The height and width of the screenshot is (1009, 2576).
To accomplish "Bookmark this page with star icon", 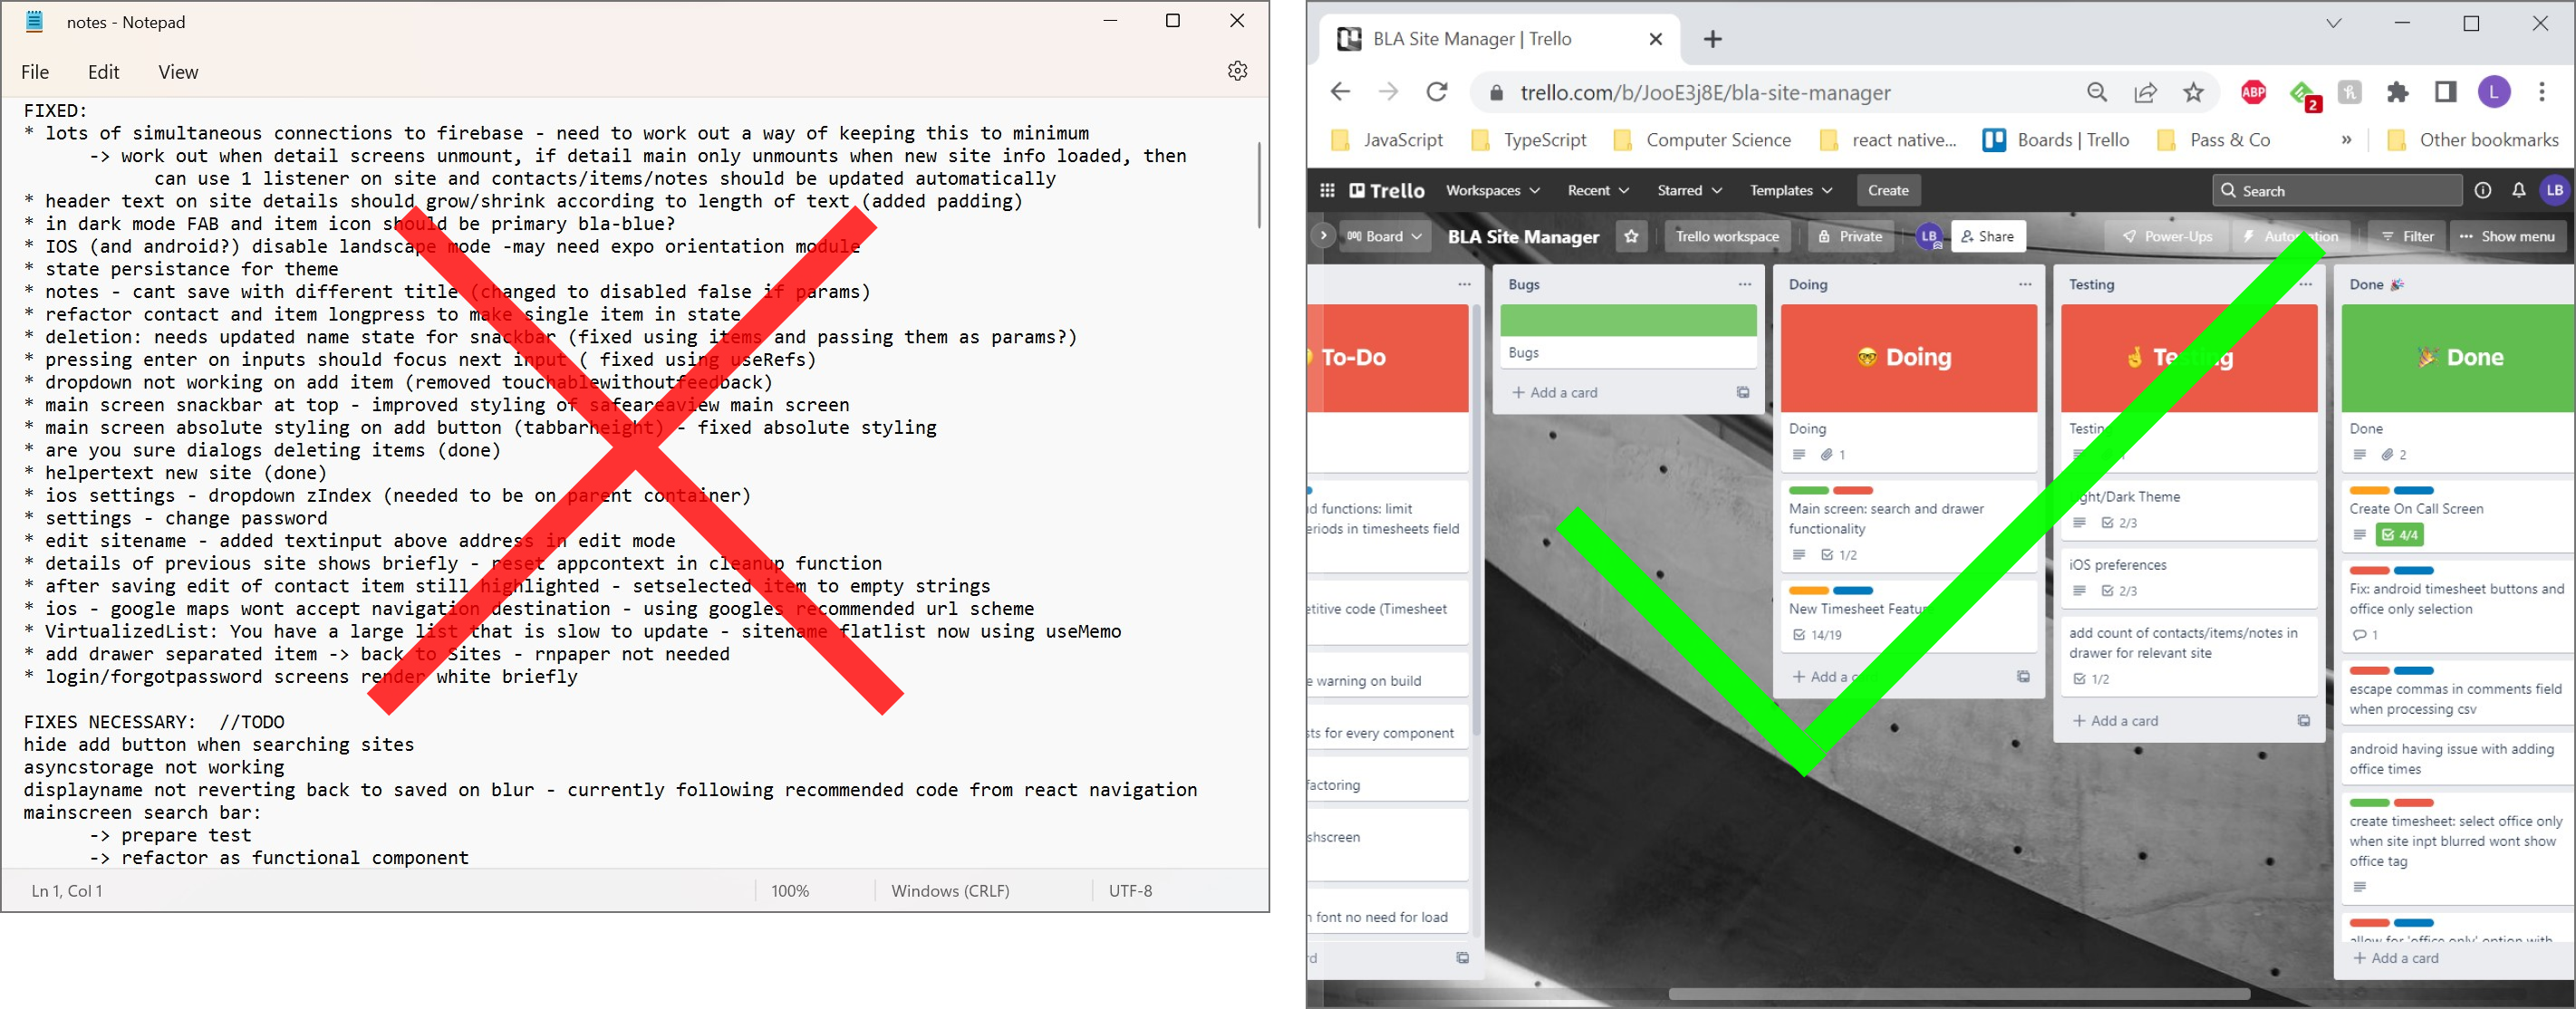I will pyautogui.click(x=2193, y=92).
